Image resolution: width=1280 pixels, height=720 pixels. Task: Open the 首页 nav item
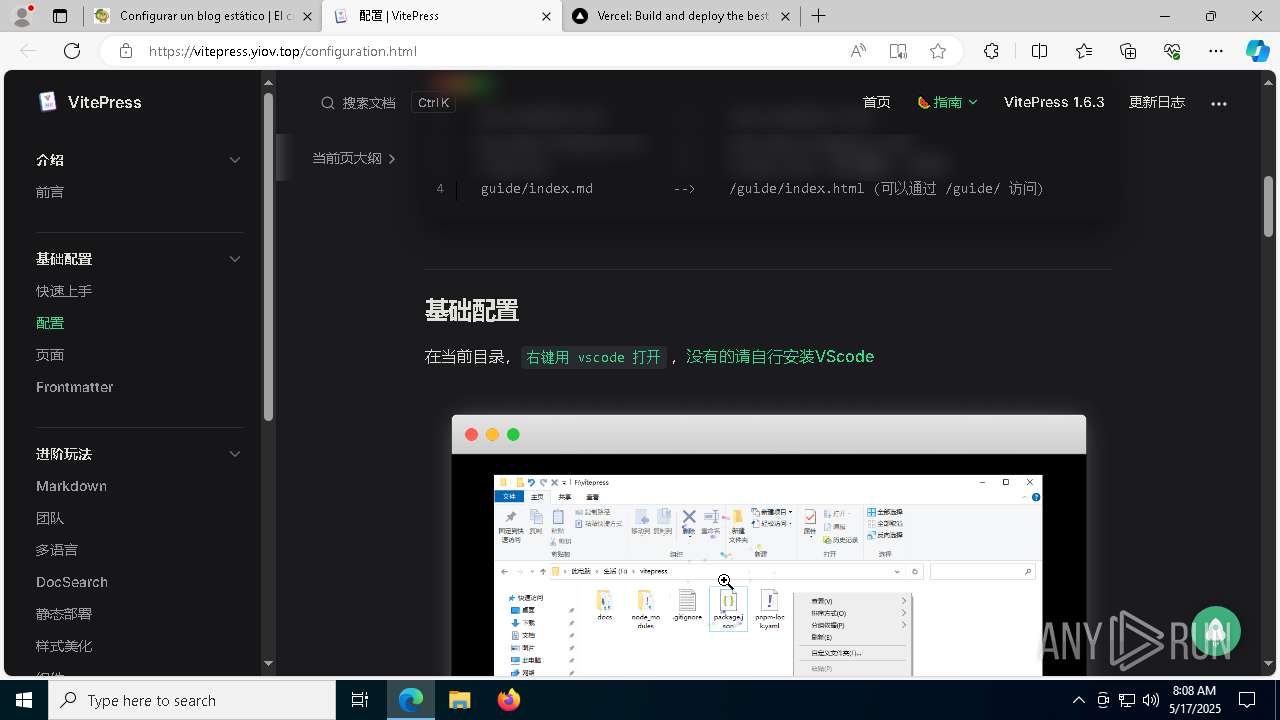[x=877, y=102]
